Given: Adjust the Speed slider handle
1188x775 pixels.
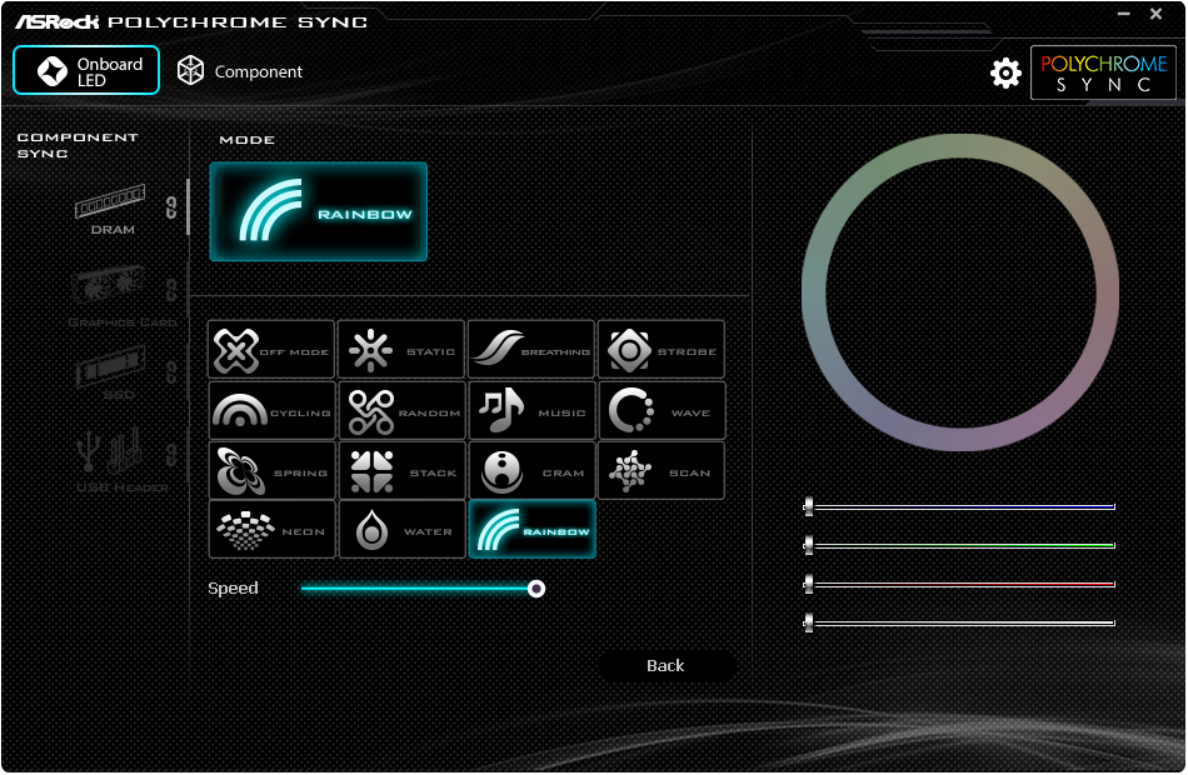Looking at the screenshot, I should pyautogui.click(x=536, y=589).
